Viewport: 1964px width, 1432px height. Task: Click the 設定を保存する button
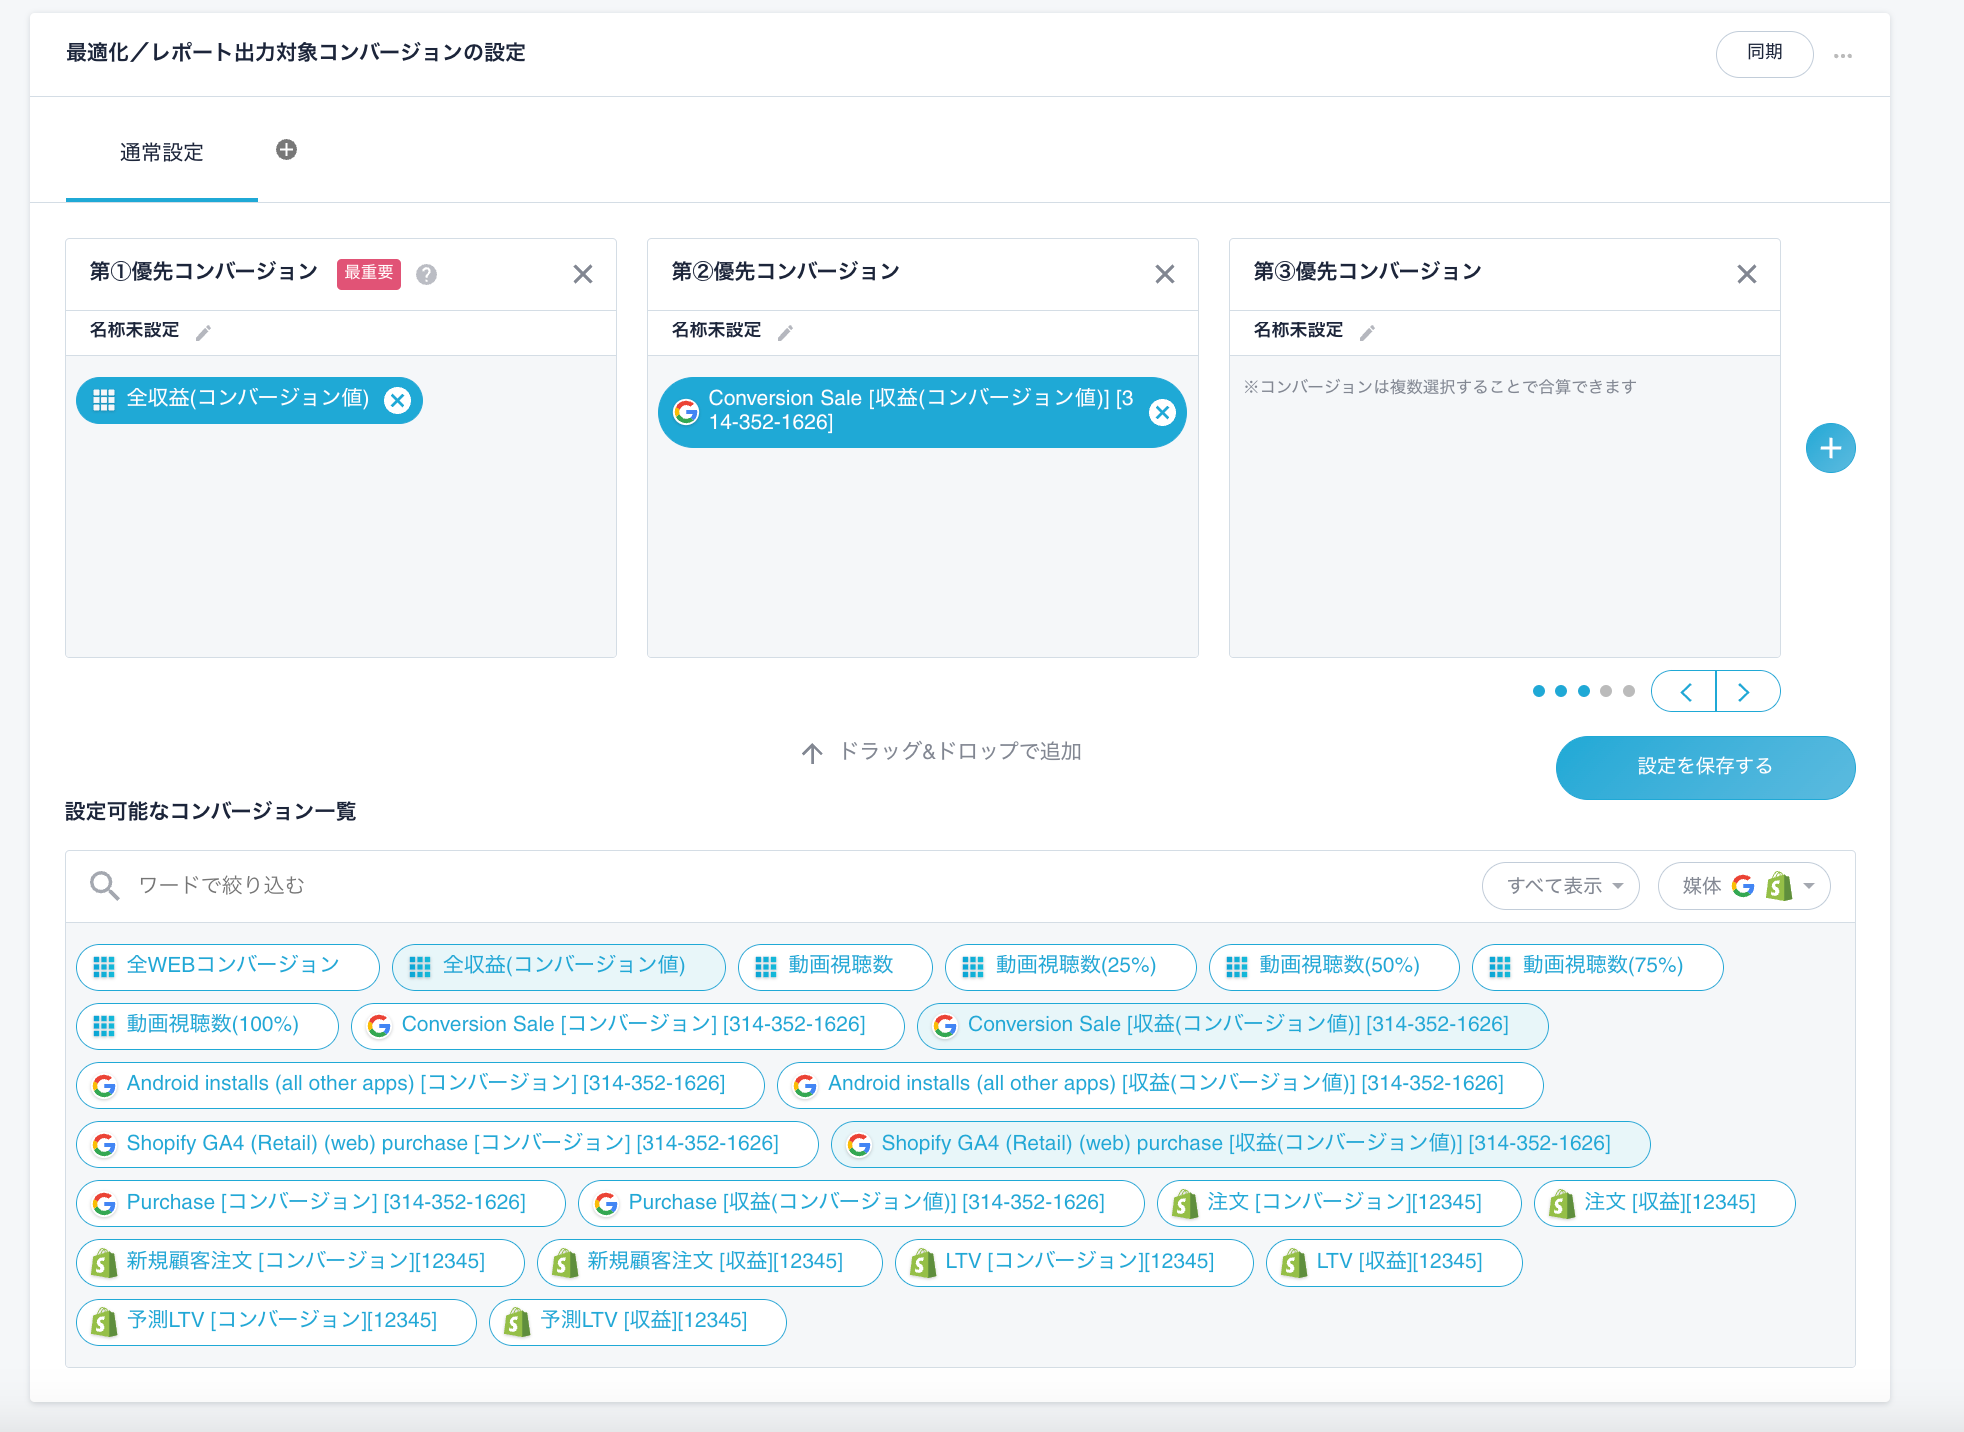[x=1705, y=767]
